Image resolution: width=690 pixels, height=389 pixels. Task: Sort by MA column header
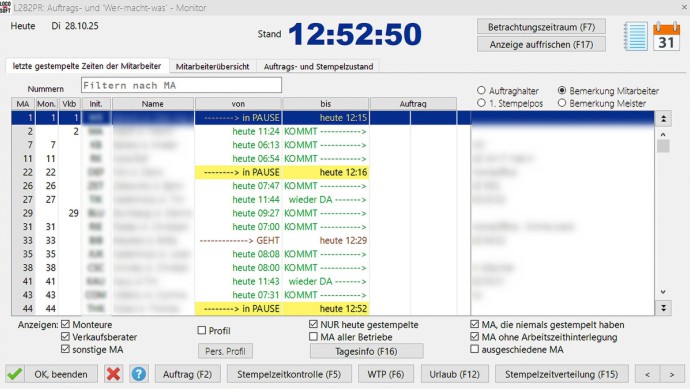(x=23, y=104)
